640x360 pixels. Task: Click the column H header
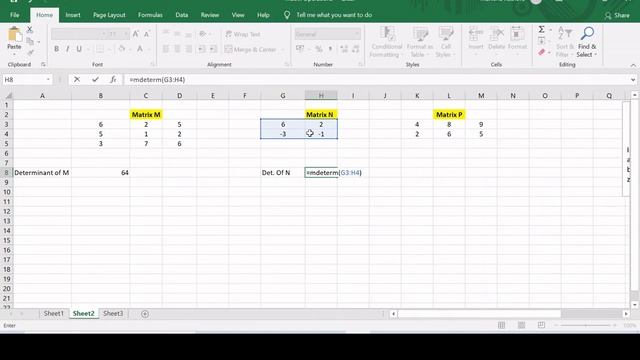tap(321, 96)
